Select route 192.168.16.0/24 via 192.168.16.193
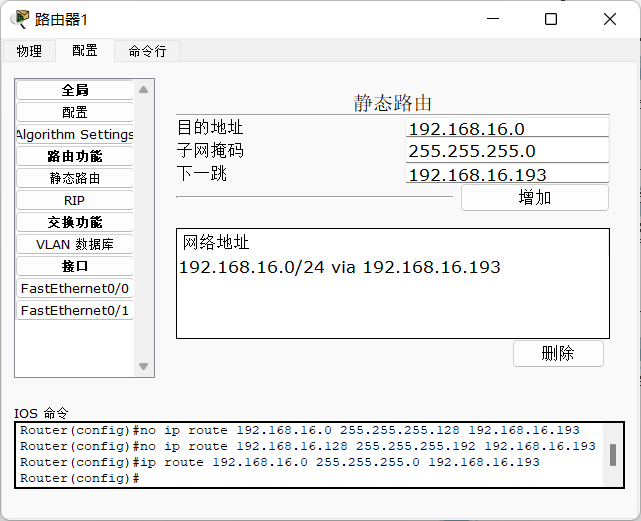Image resolution: width=641 pixels, height=521 pixels. [339, 267]
